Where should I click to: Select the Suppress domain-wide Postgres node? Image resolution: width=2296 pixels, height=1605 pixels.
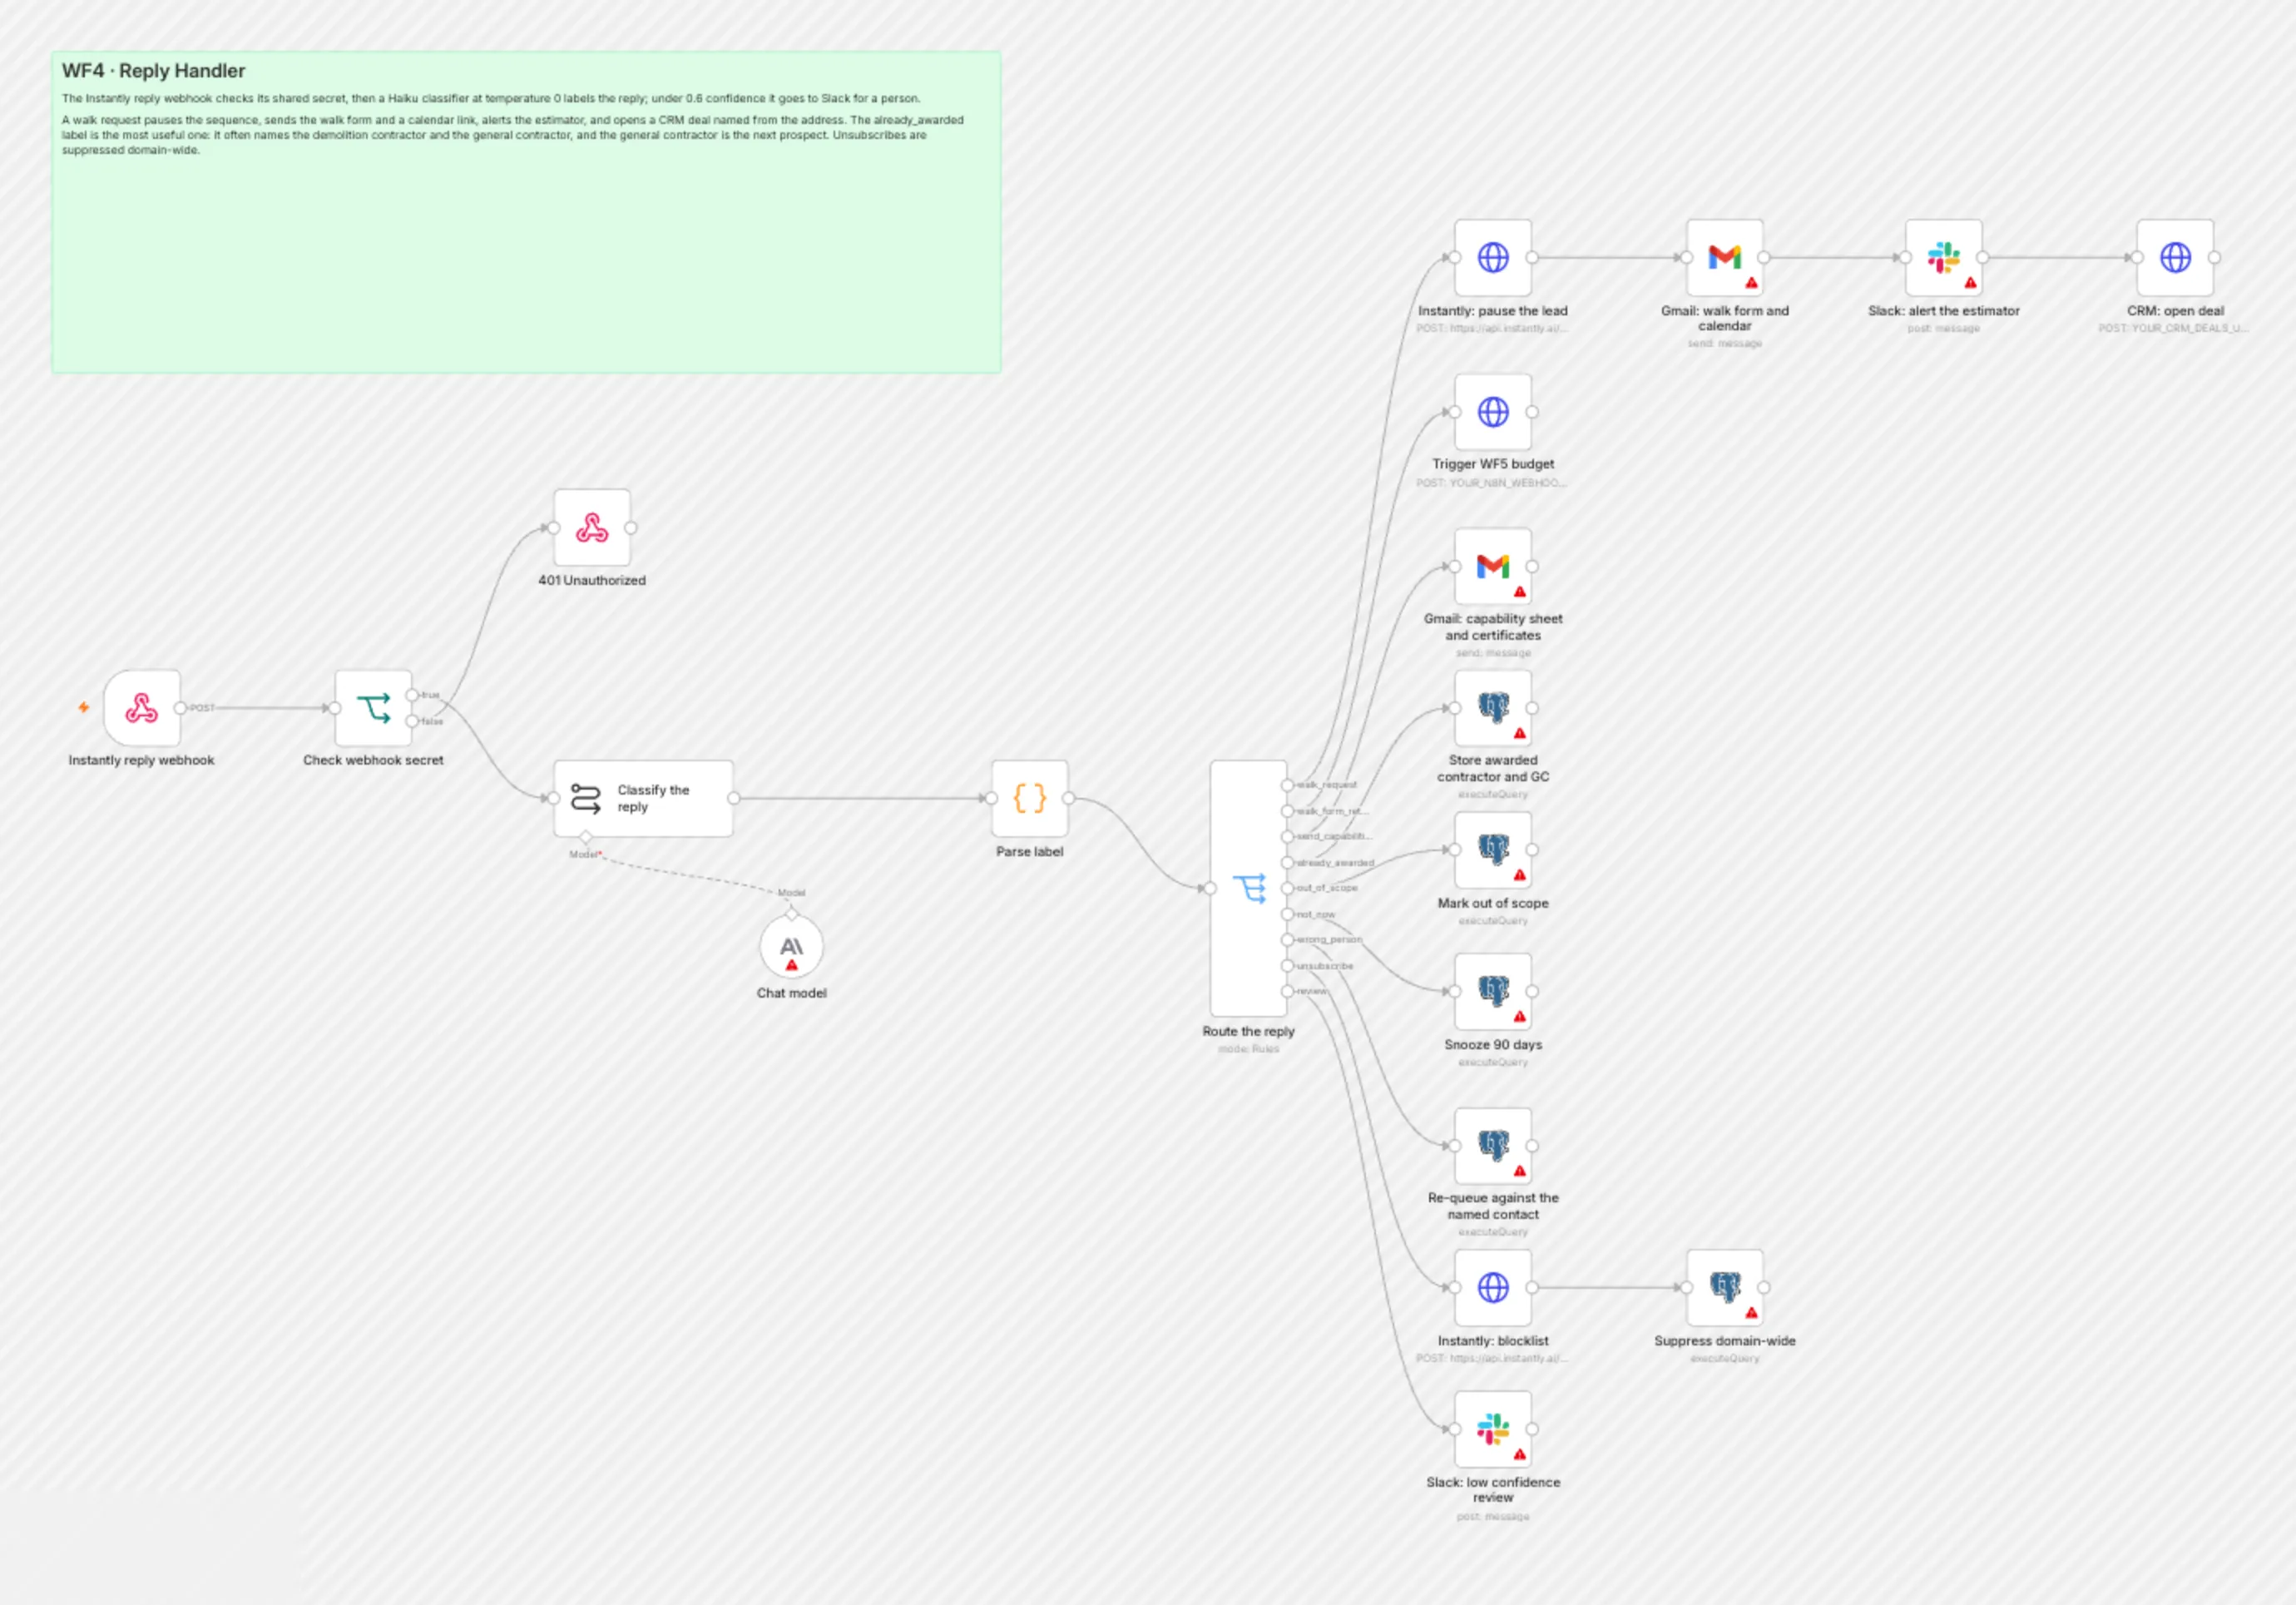pyautogui.click(x=1724, y=1288)
